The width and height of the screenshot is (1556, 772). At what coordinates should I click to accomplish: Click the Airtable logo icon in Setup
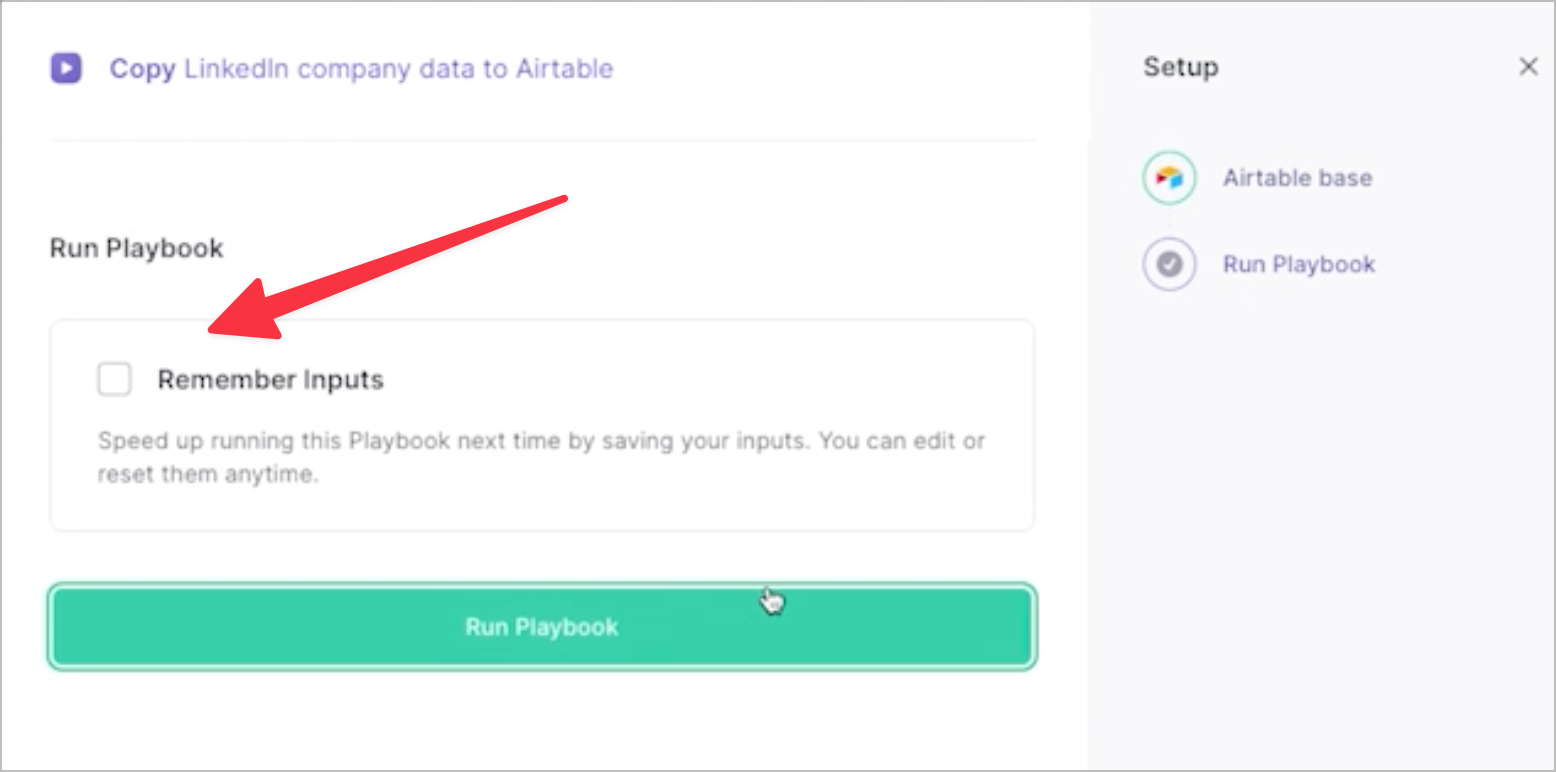pyautogui.click(x=1169, y=178)
